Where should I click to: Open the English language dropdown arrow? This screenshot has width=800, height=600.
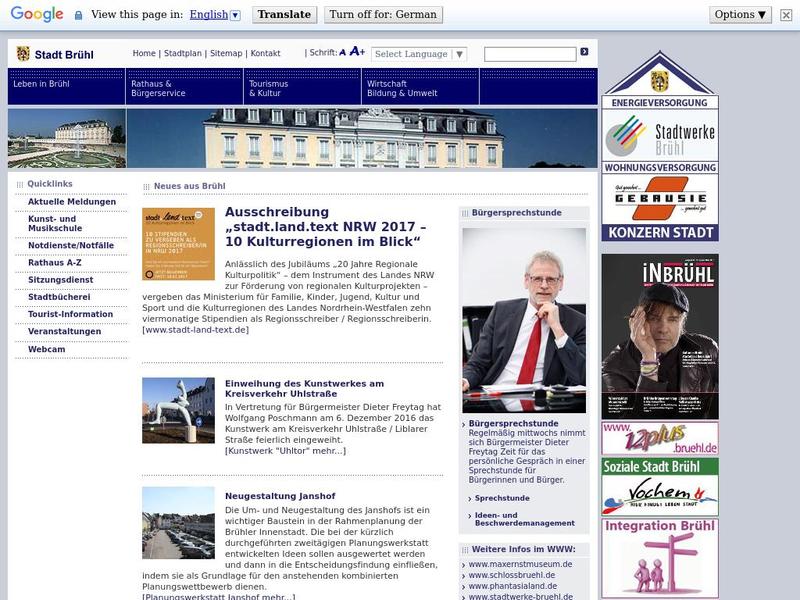[x=235, y=15]
